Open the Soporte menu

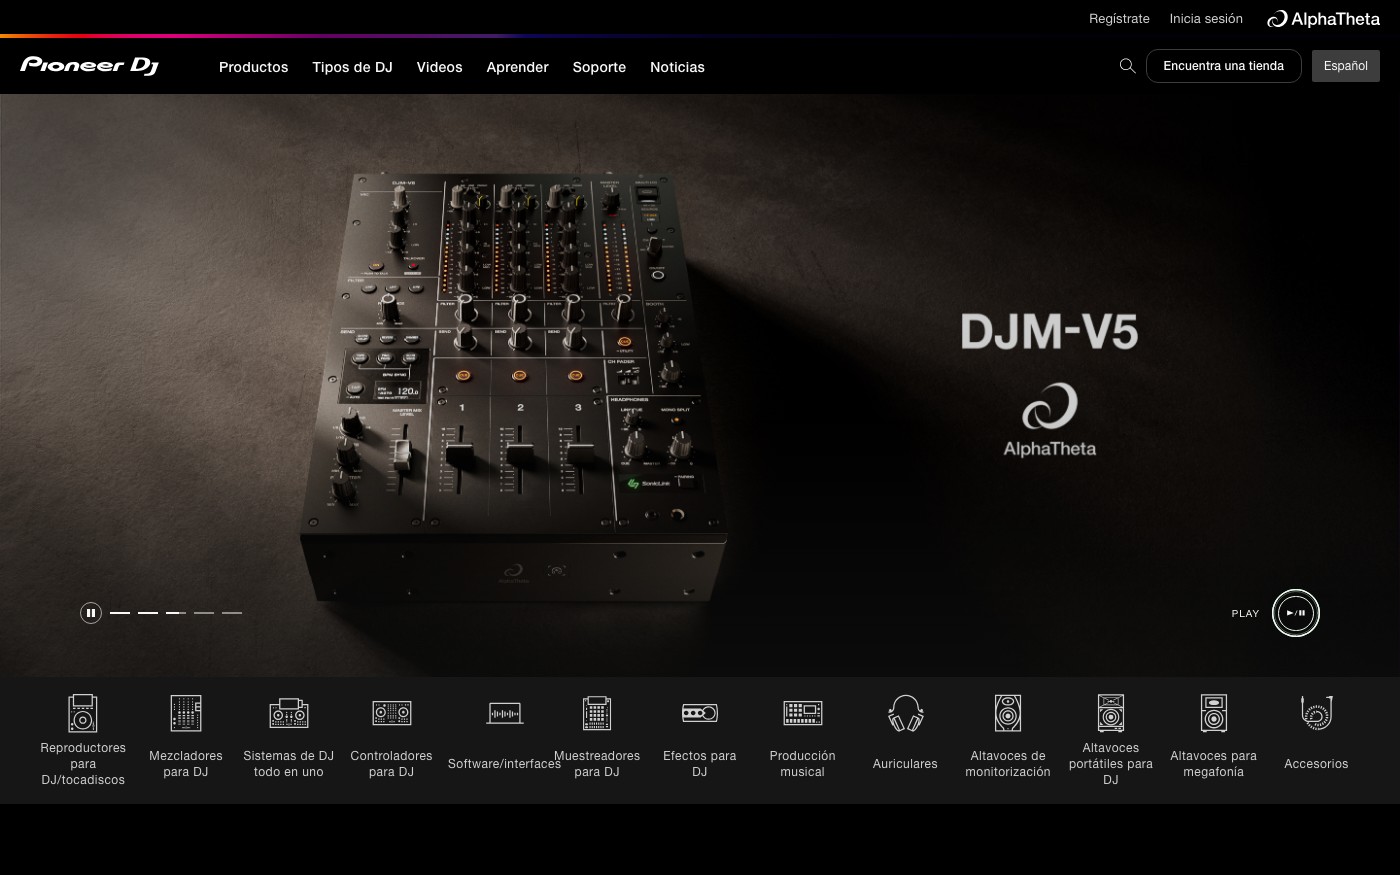tap(599, 67)
